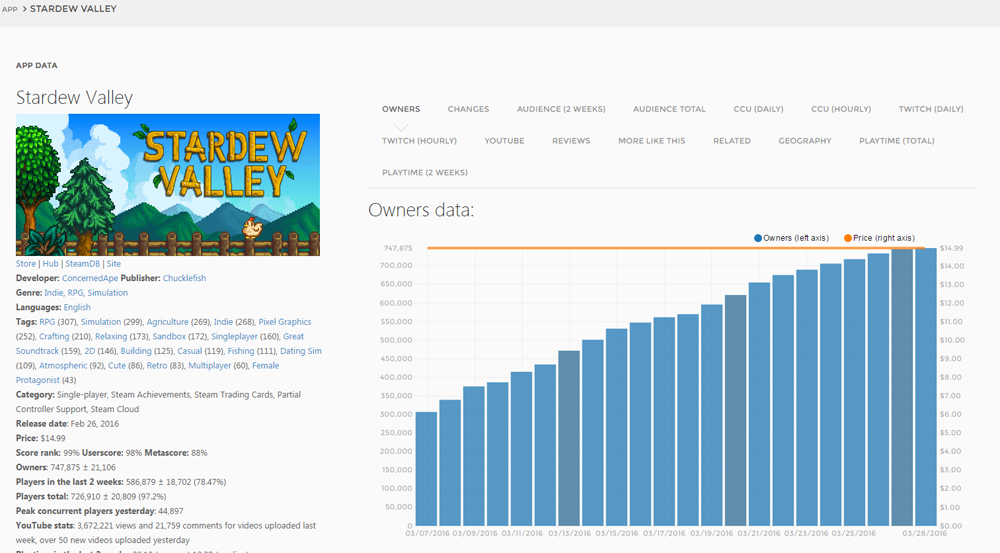Open Playtime (2 Weeks) tab
Image resolution: width=1000 pixels, height=553 pixels.
tap(425, 173)
